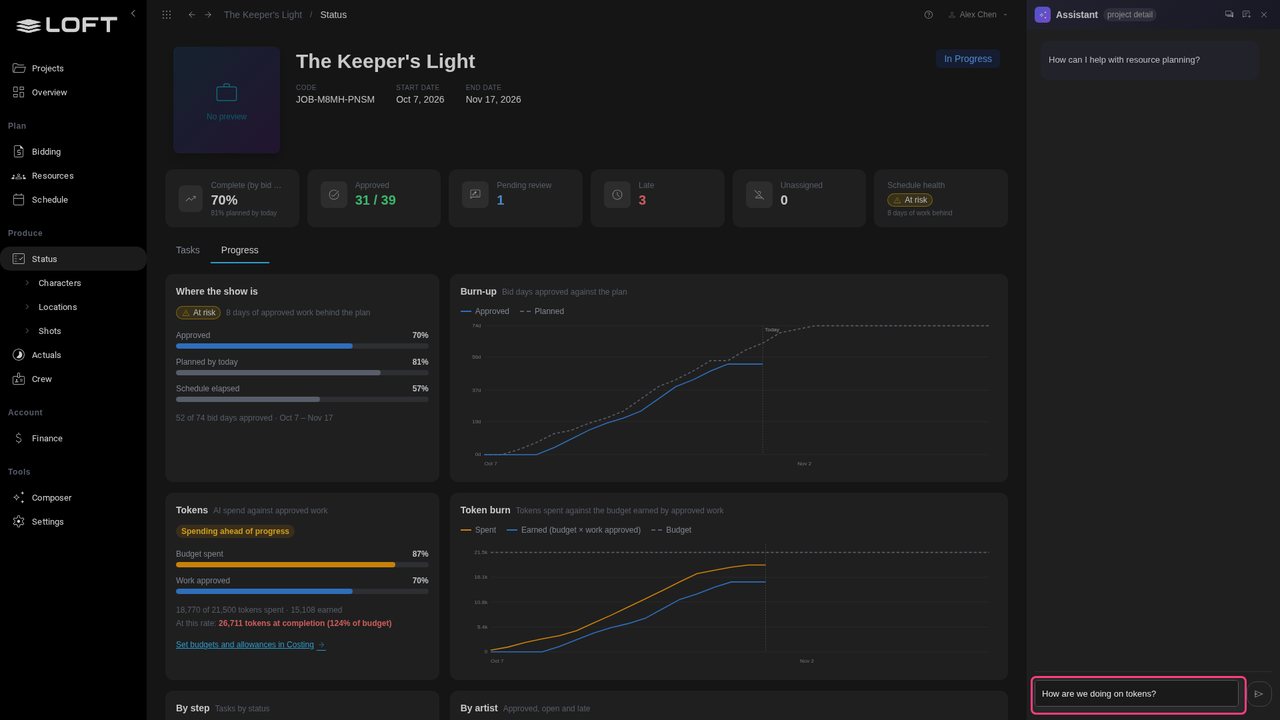Click the In Progress status badge
Image resolution: width=1280 pixels, height=720 pixels.
[968, 59]
